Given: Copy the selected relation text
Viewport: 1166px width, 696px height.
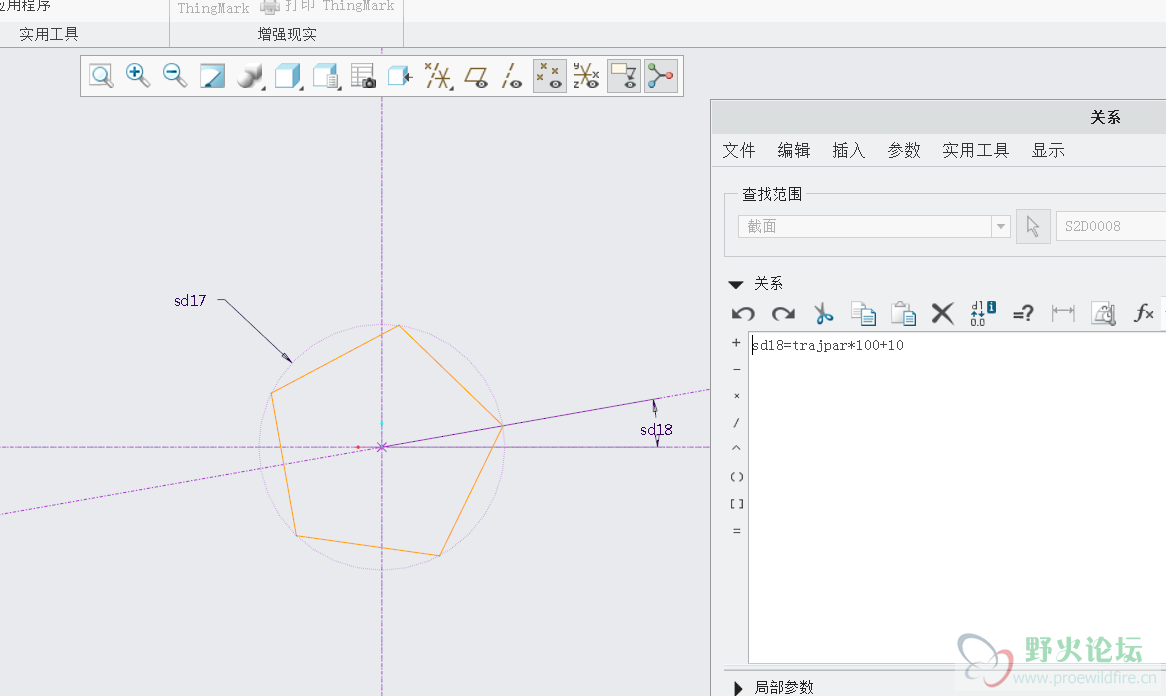Looking at the screenshot, I should point(863,314).
